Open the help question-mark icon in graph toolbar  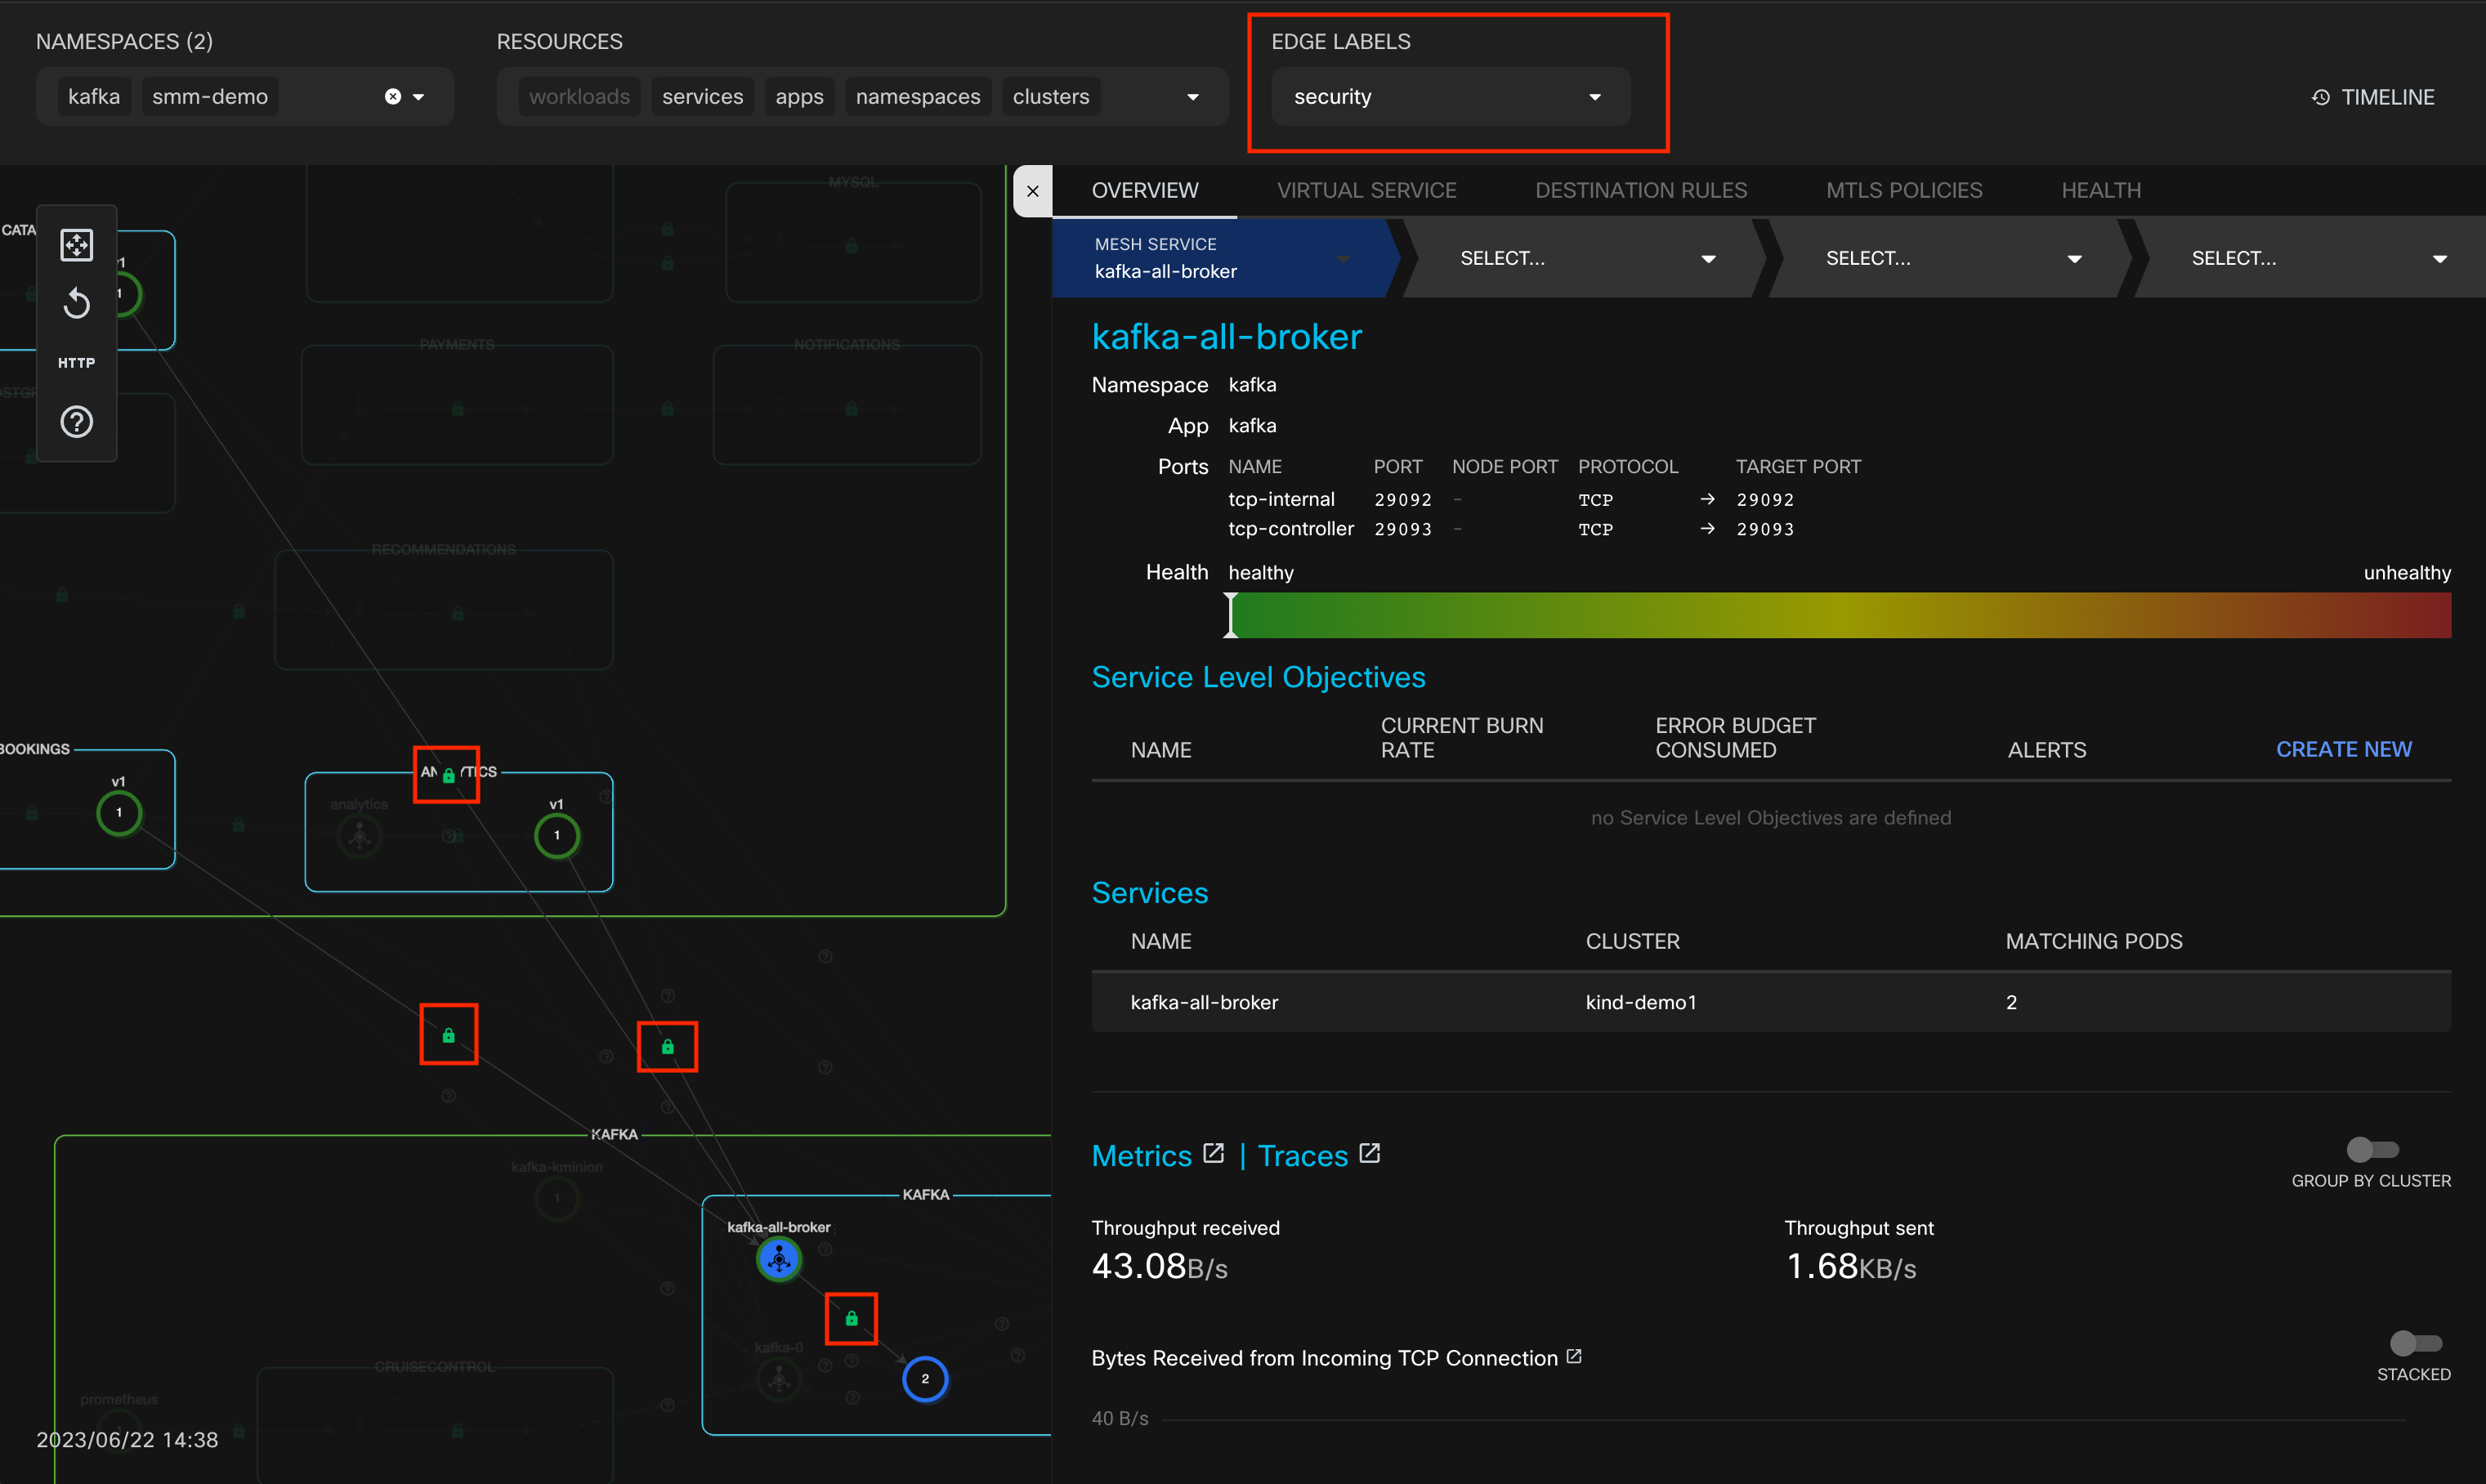point(77,422)
